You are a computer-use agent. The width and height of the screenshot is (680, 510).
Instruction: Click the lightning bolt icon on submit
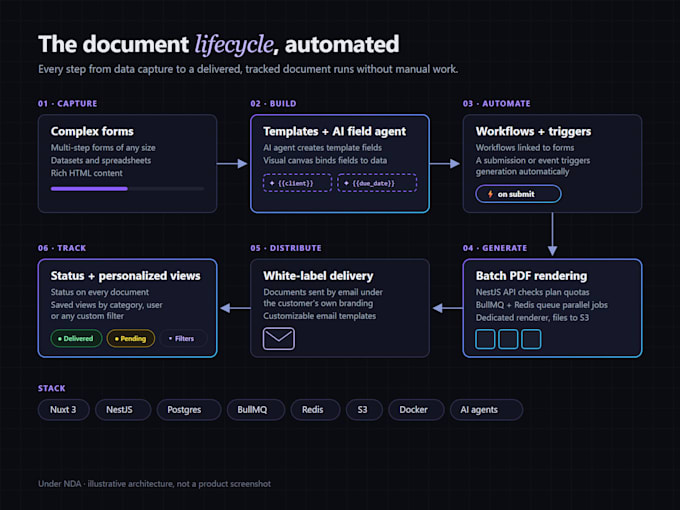pyautogui.click(x=490, y=194)
